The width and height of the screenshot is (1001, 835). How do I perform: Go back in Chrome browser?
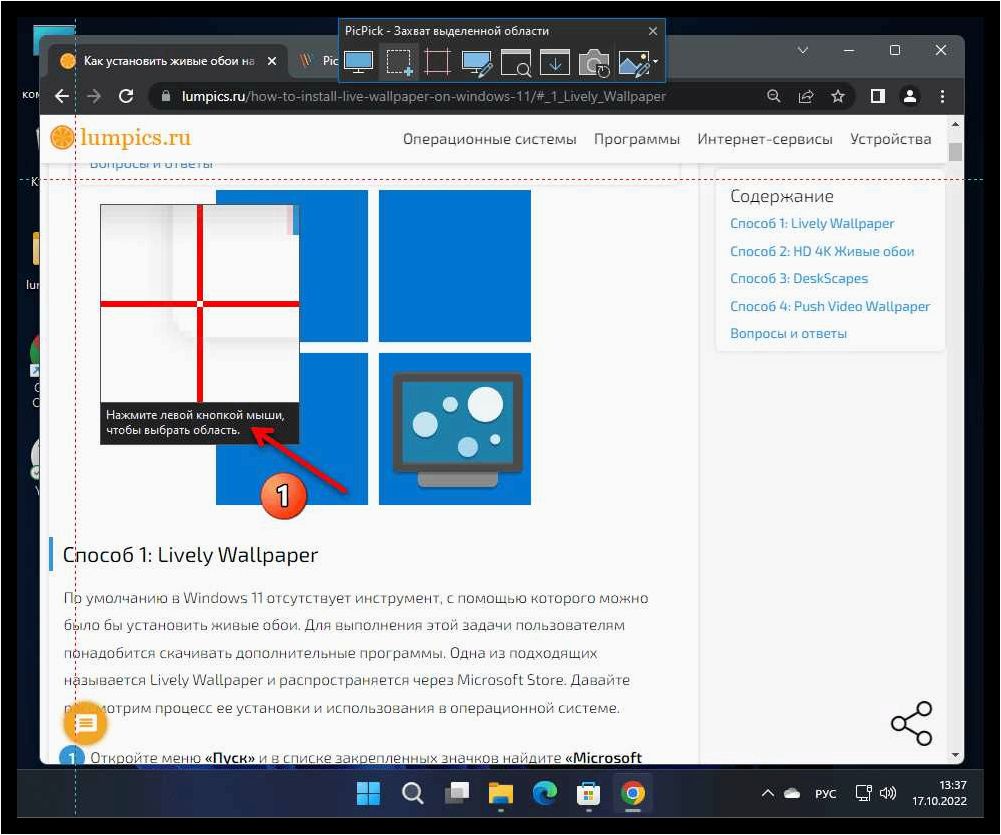point(62,96)
